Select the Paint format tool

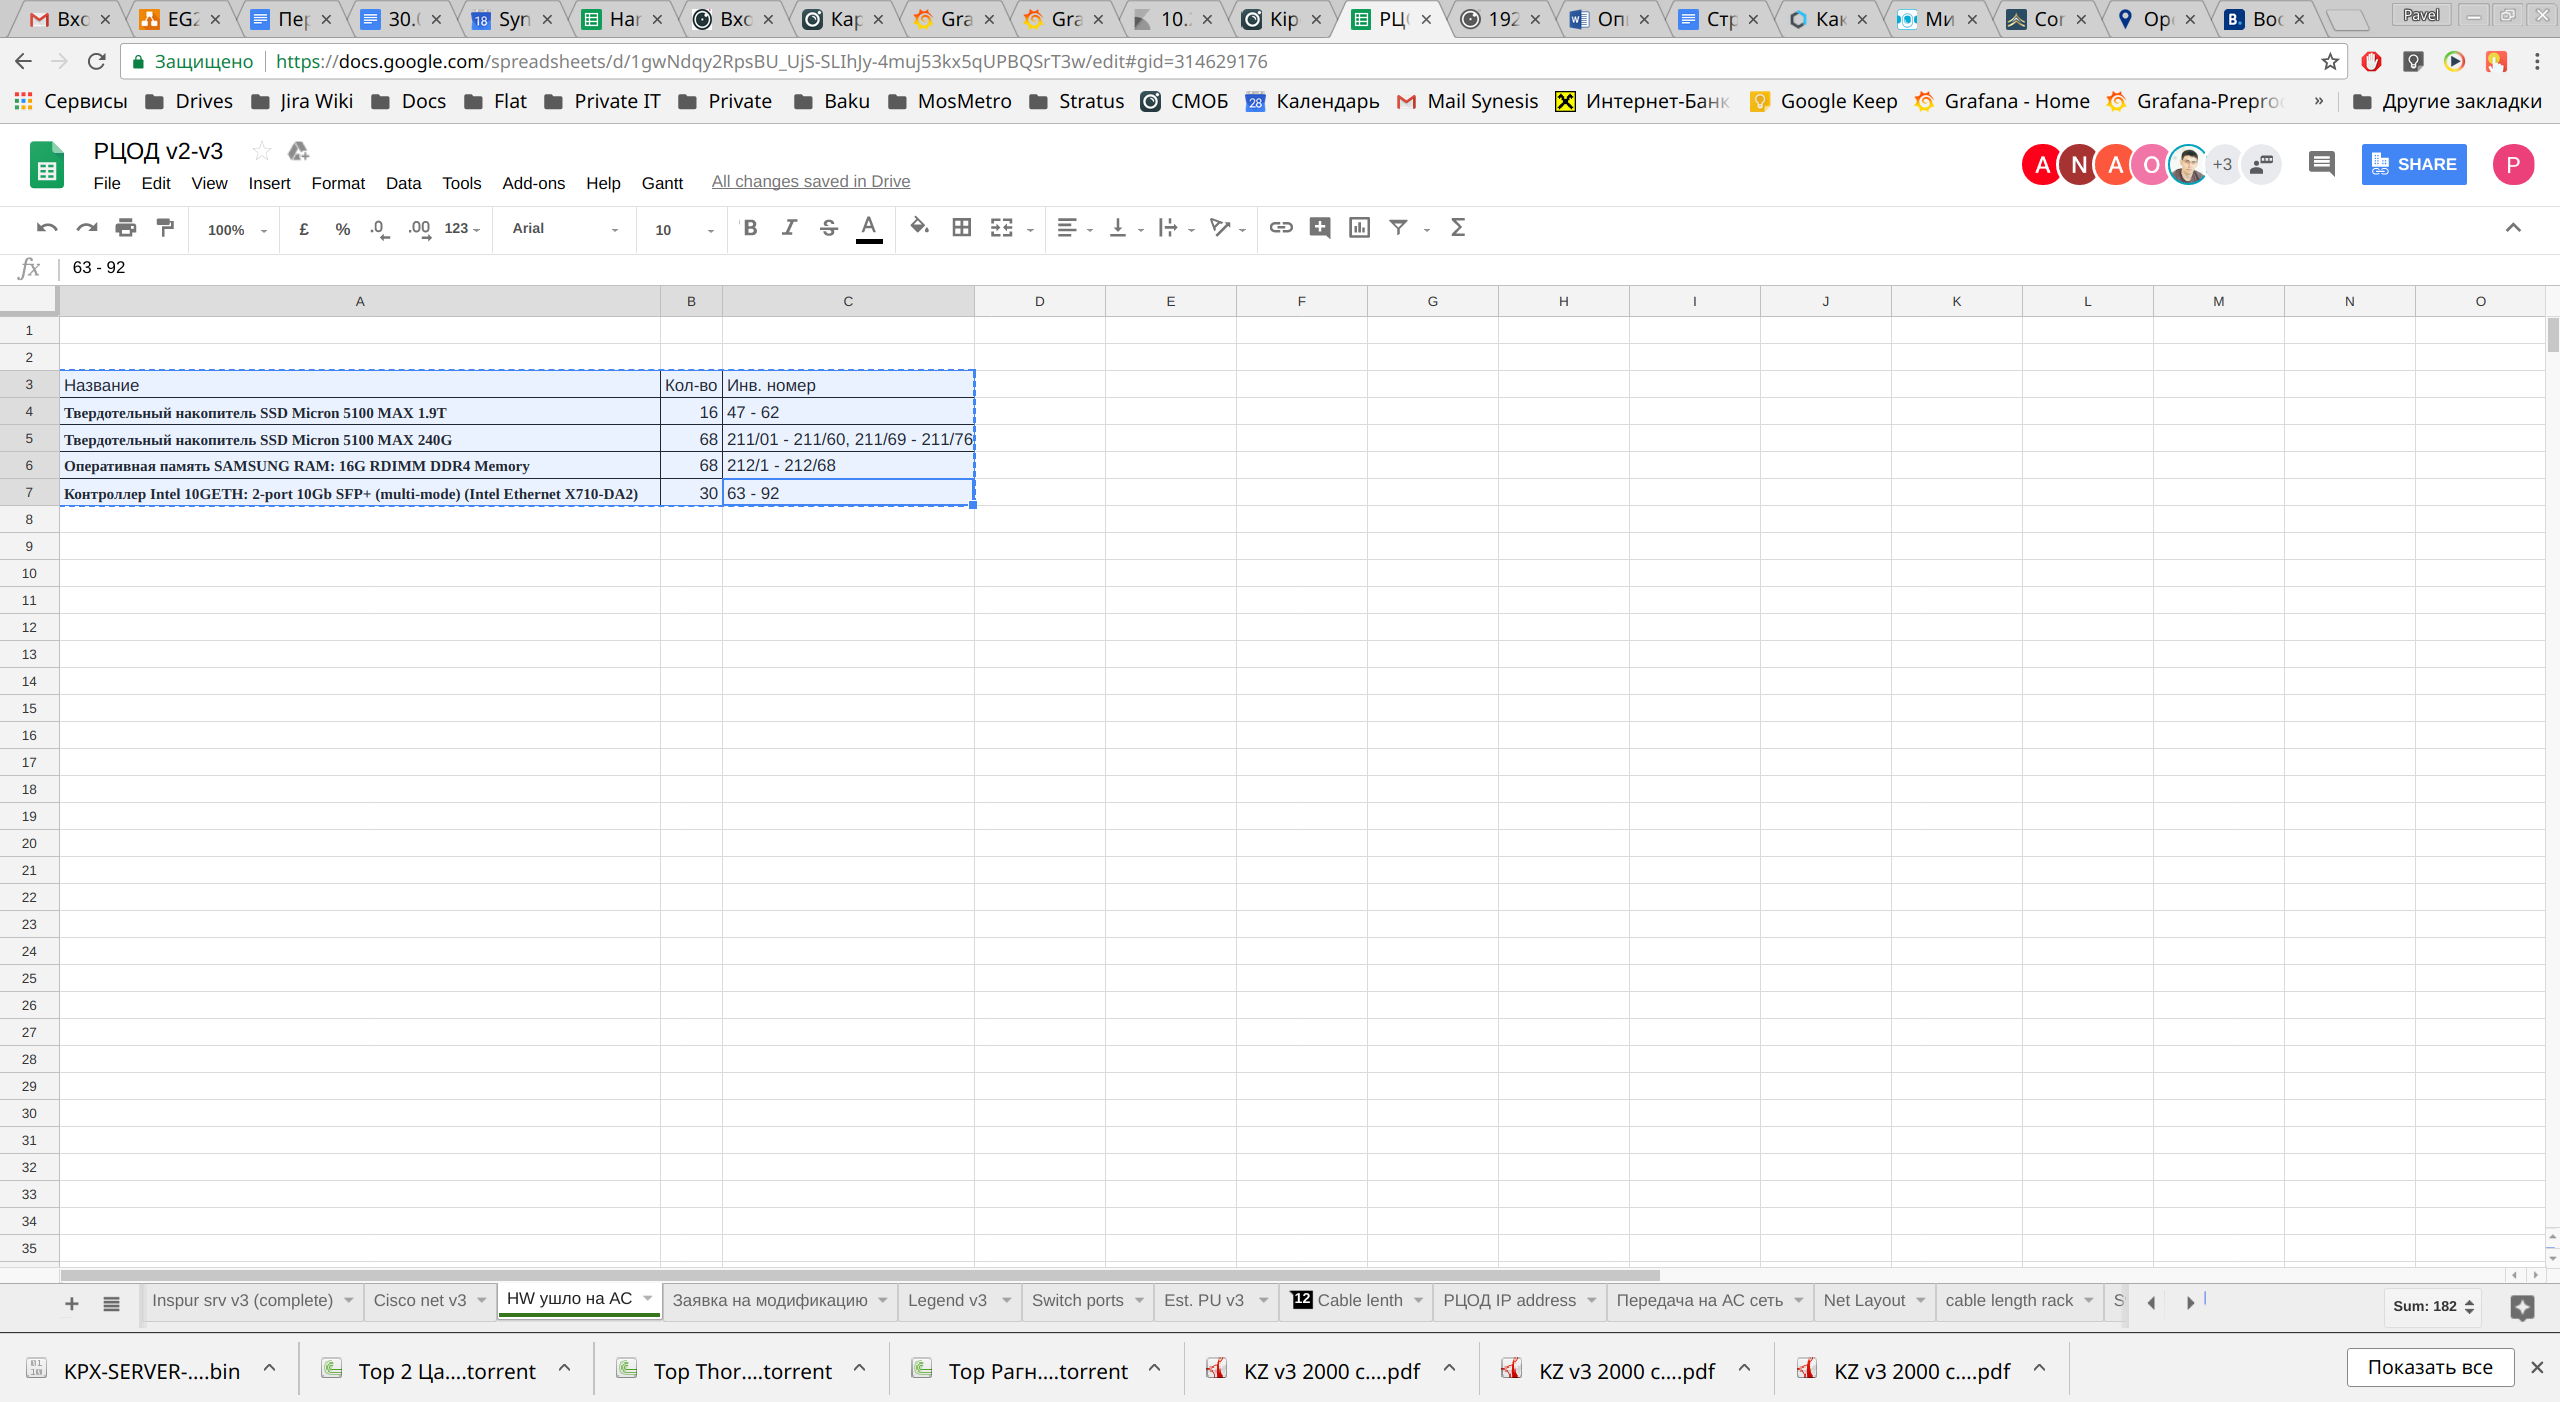(166, 228)
